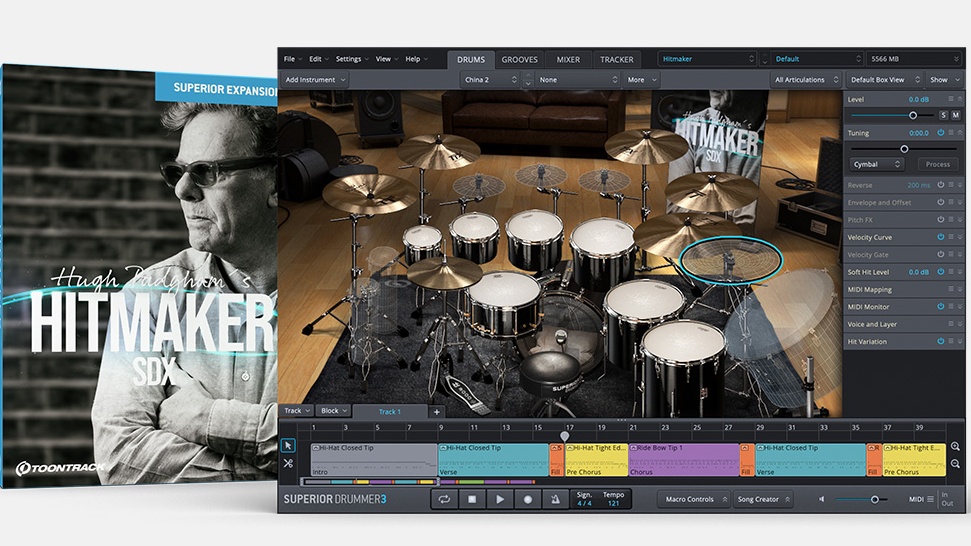Image resolution: width=971 pixels, height=546 pixels.
Task: Open the Settings menu
Action: pyautogui.click(x=352, y=59)
